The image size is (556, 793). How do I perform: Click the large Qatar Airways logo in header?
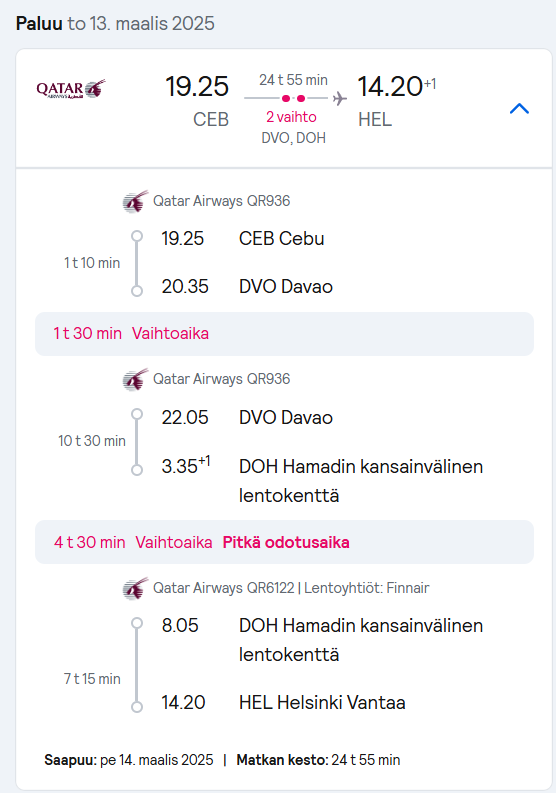point(71,89)
